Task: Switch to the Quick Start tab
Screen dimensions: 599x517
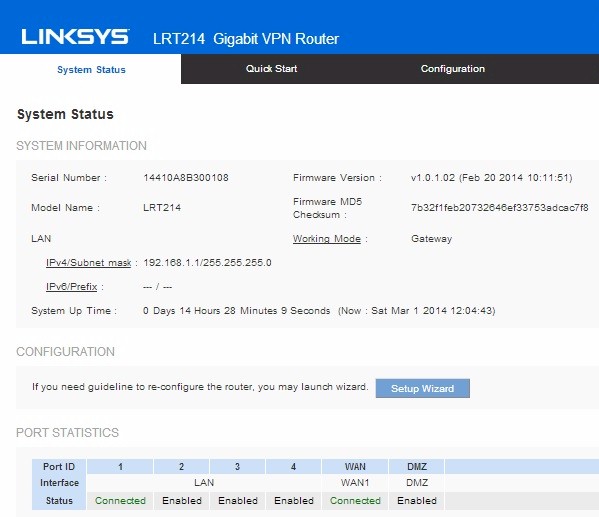Action: tap(271, 69)
